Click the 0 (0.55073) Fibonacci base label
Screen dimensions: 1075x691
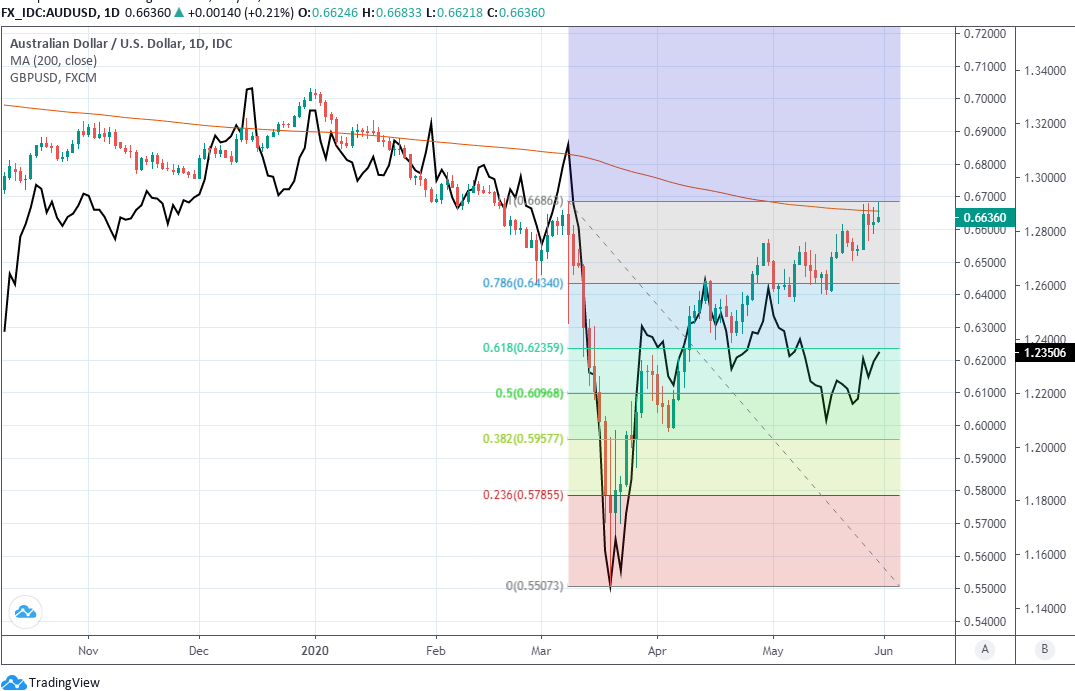531,586
